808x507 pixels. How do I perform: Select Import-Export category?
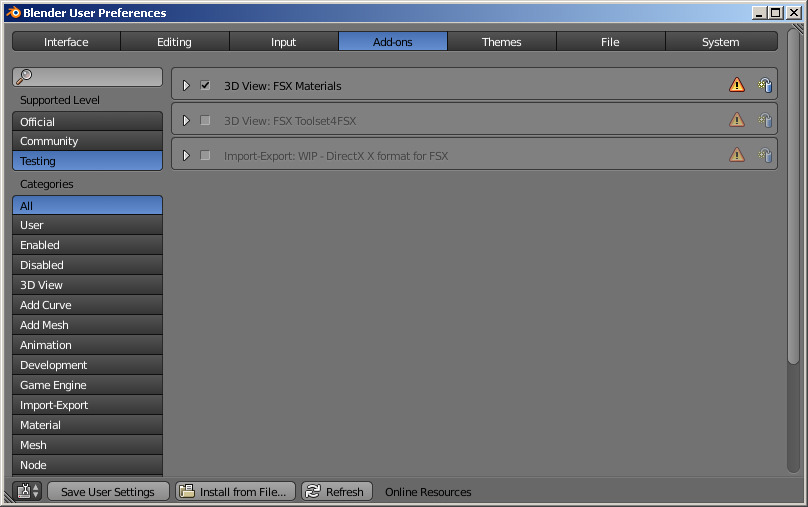[87, 405]
